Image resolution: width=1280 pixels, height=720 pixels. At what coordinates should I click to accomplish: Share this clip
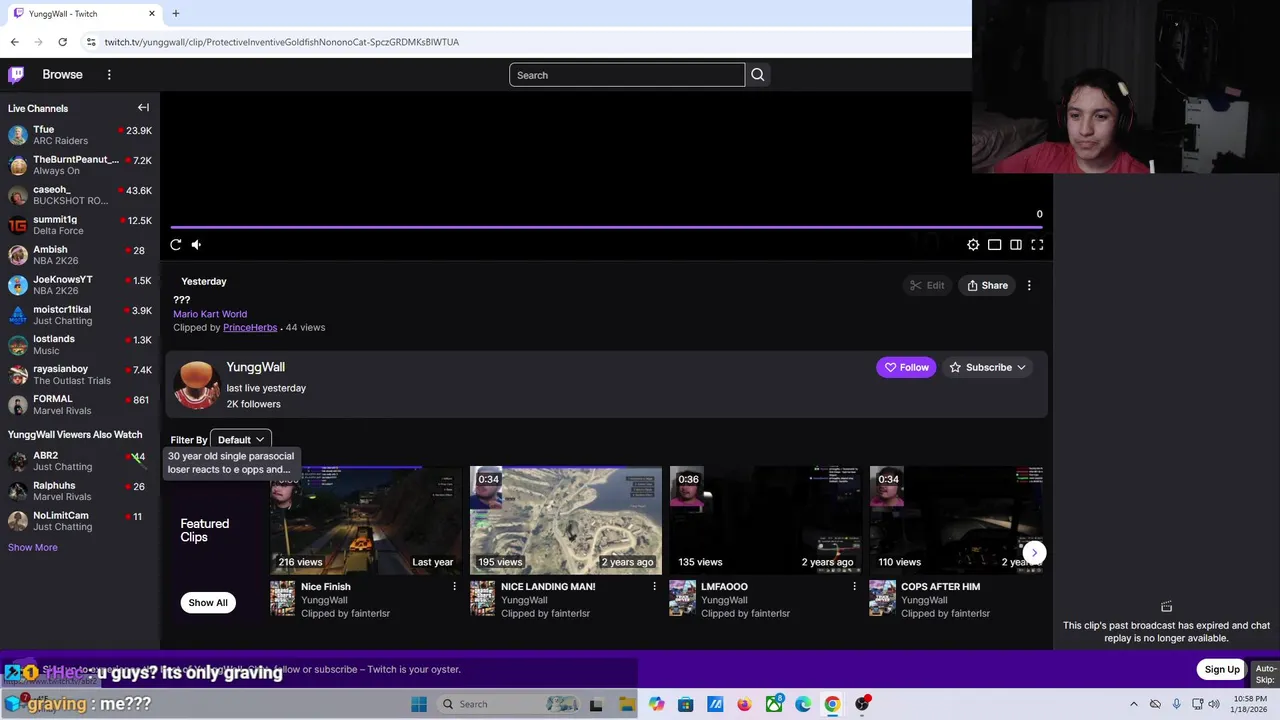click(x=987, y=285)
